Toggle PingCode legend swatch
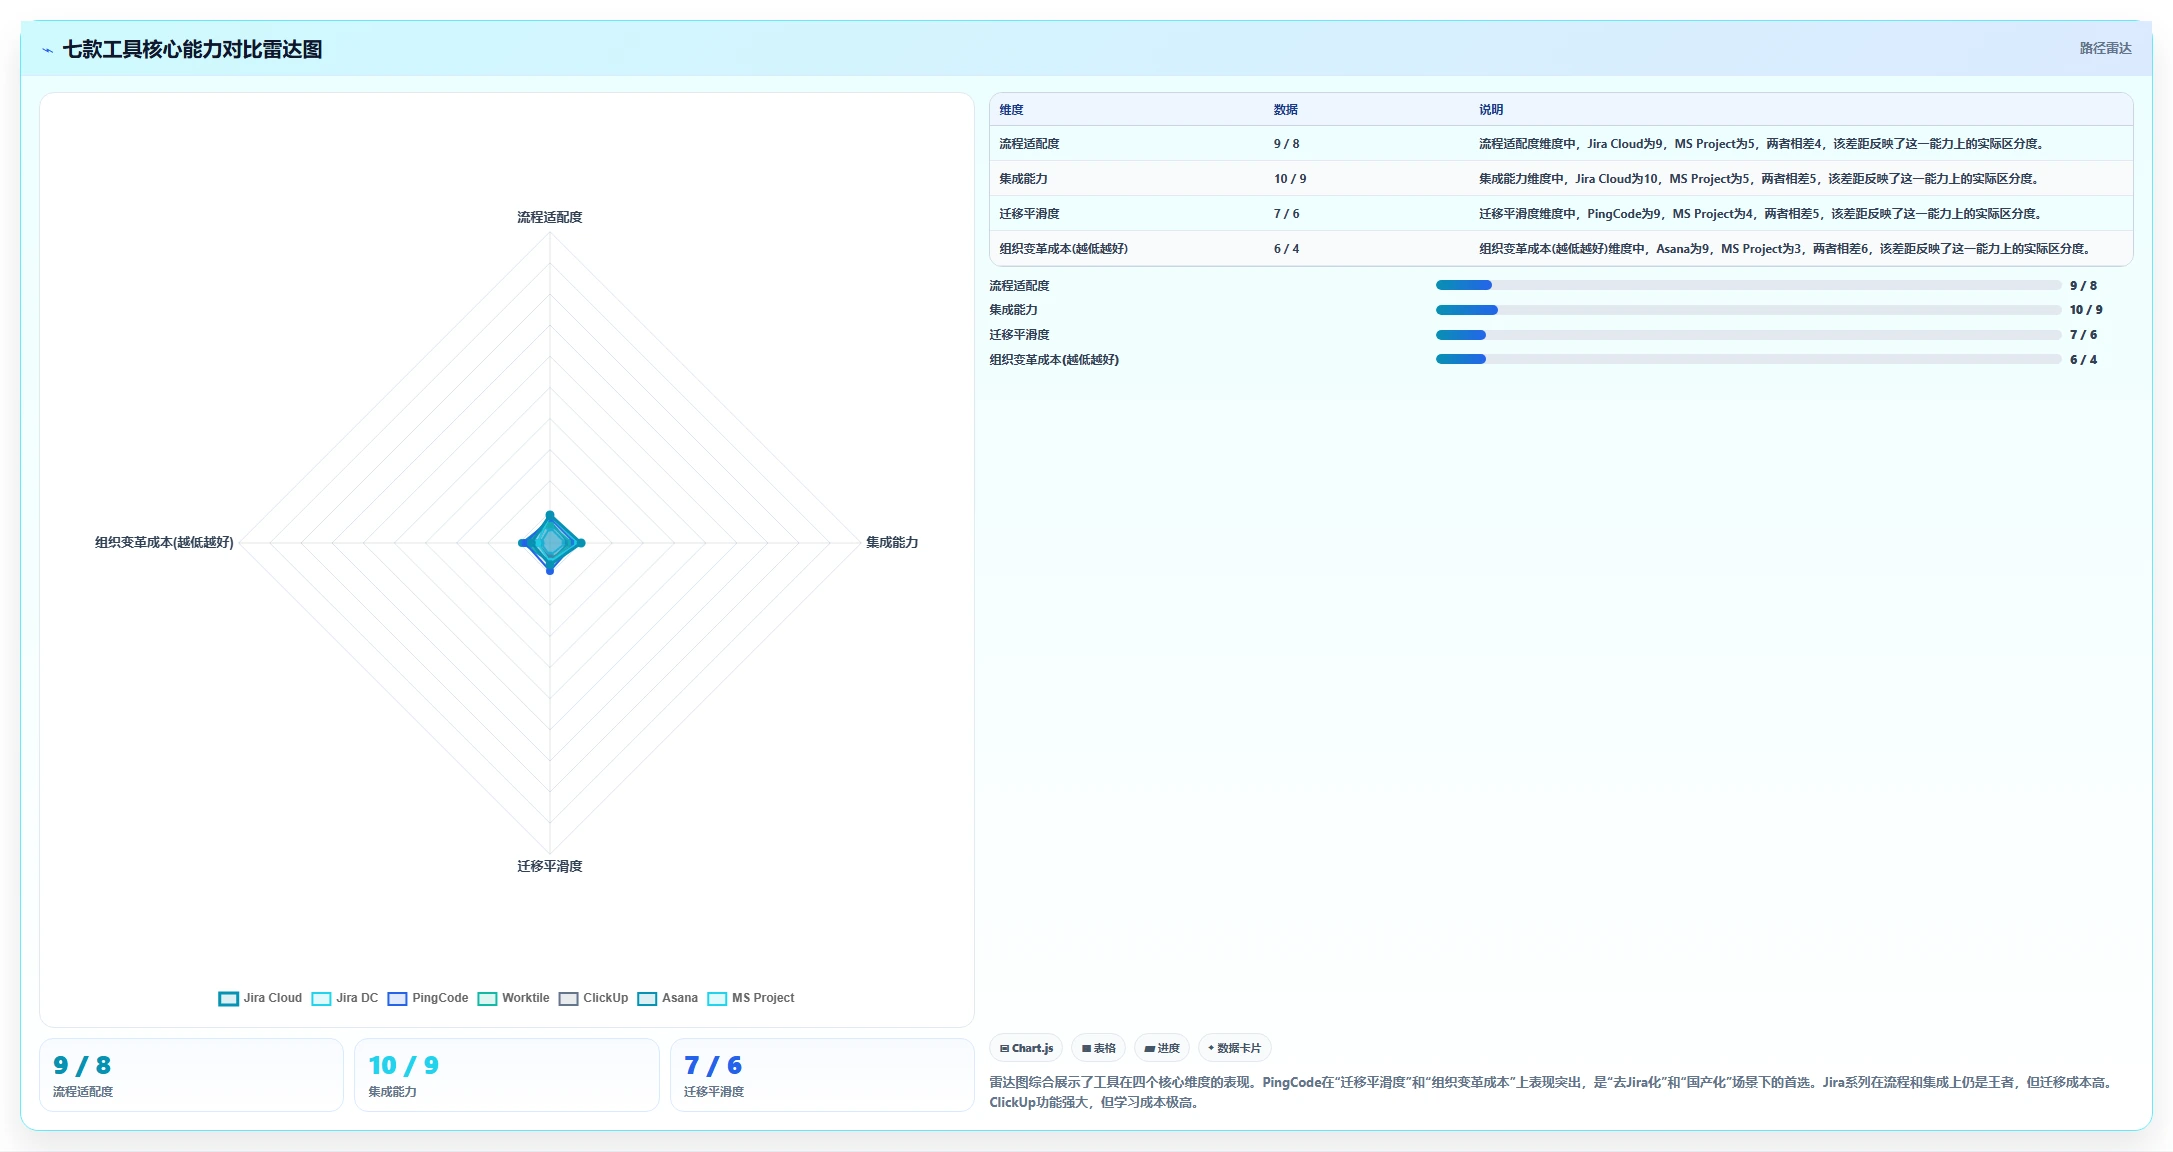The image size is (2173, 1152). coord(397,998)
